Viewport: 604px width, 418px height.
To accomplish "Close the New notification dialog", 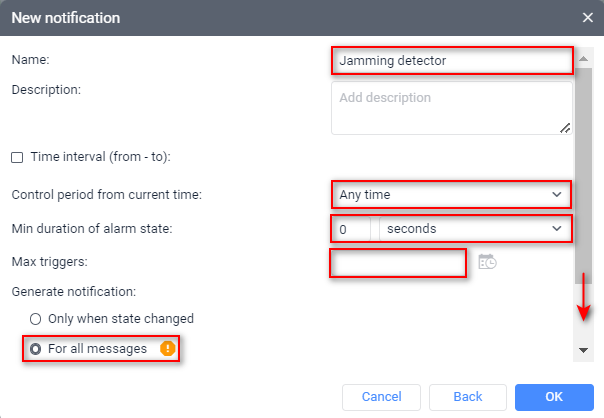I will pos(588,17).
